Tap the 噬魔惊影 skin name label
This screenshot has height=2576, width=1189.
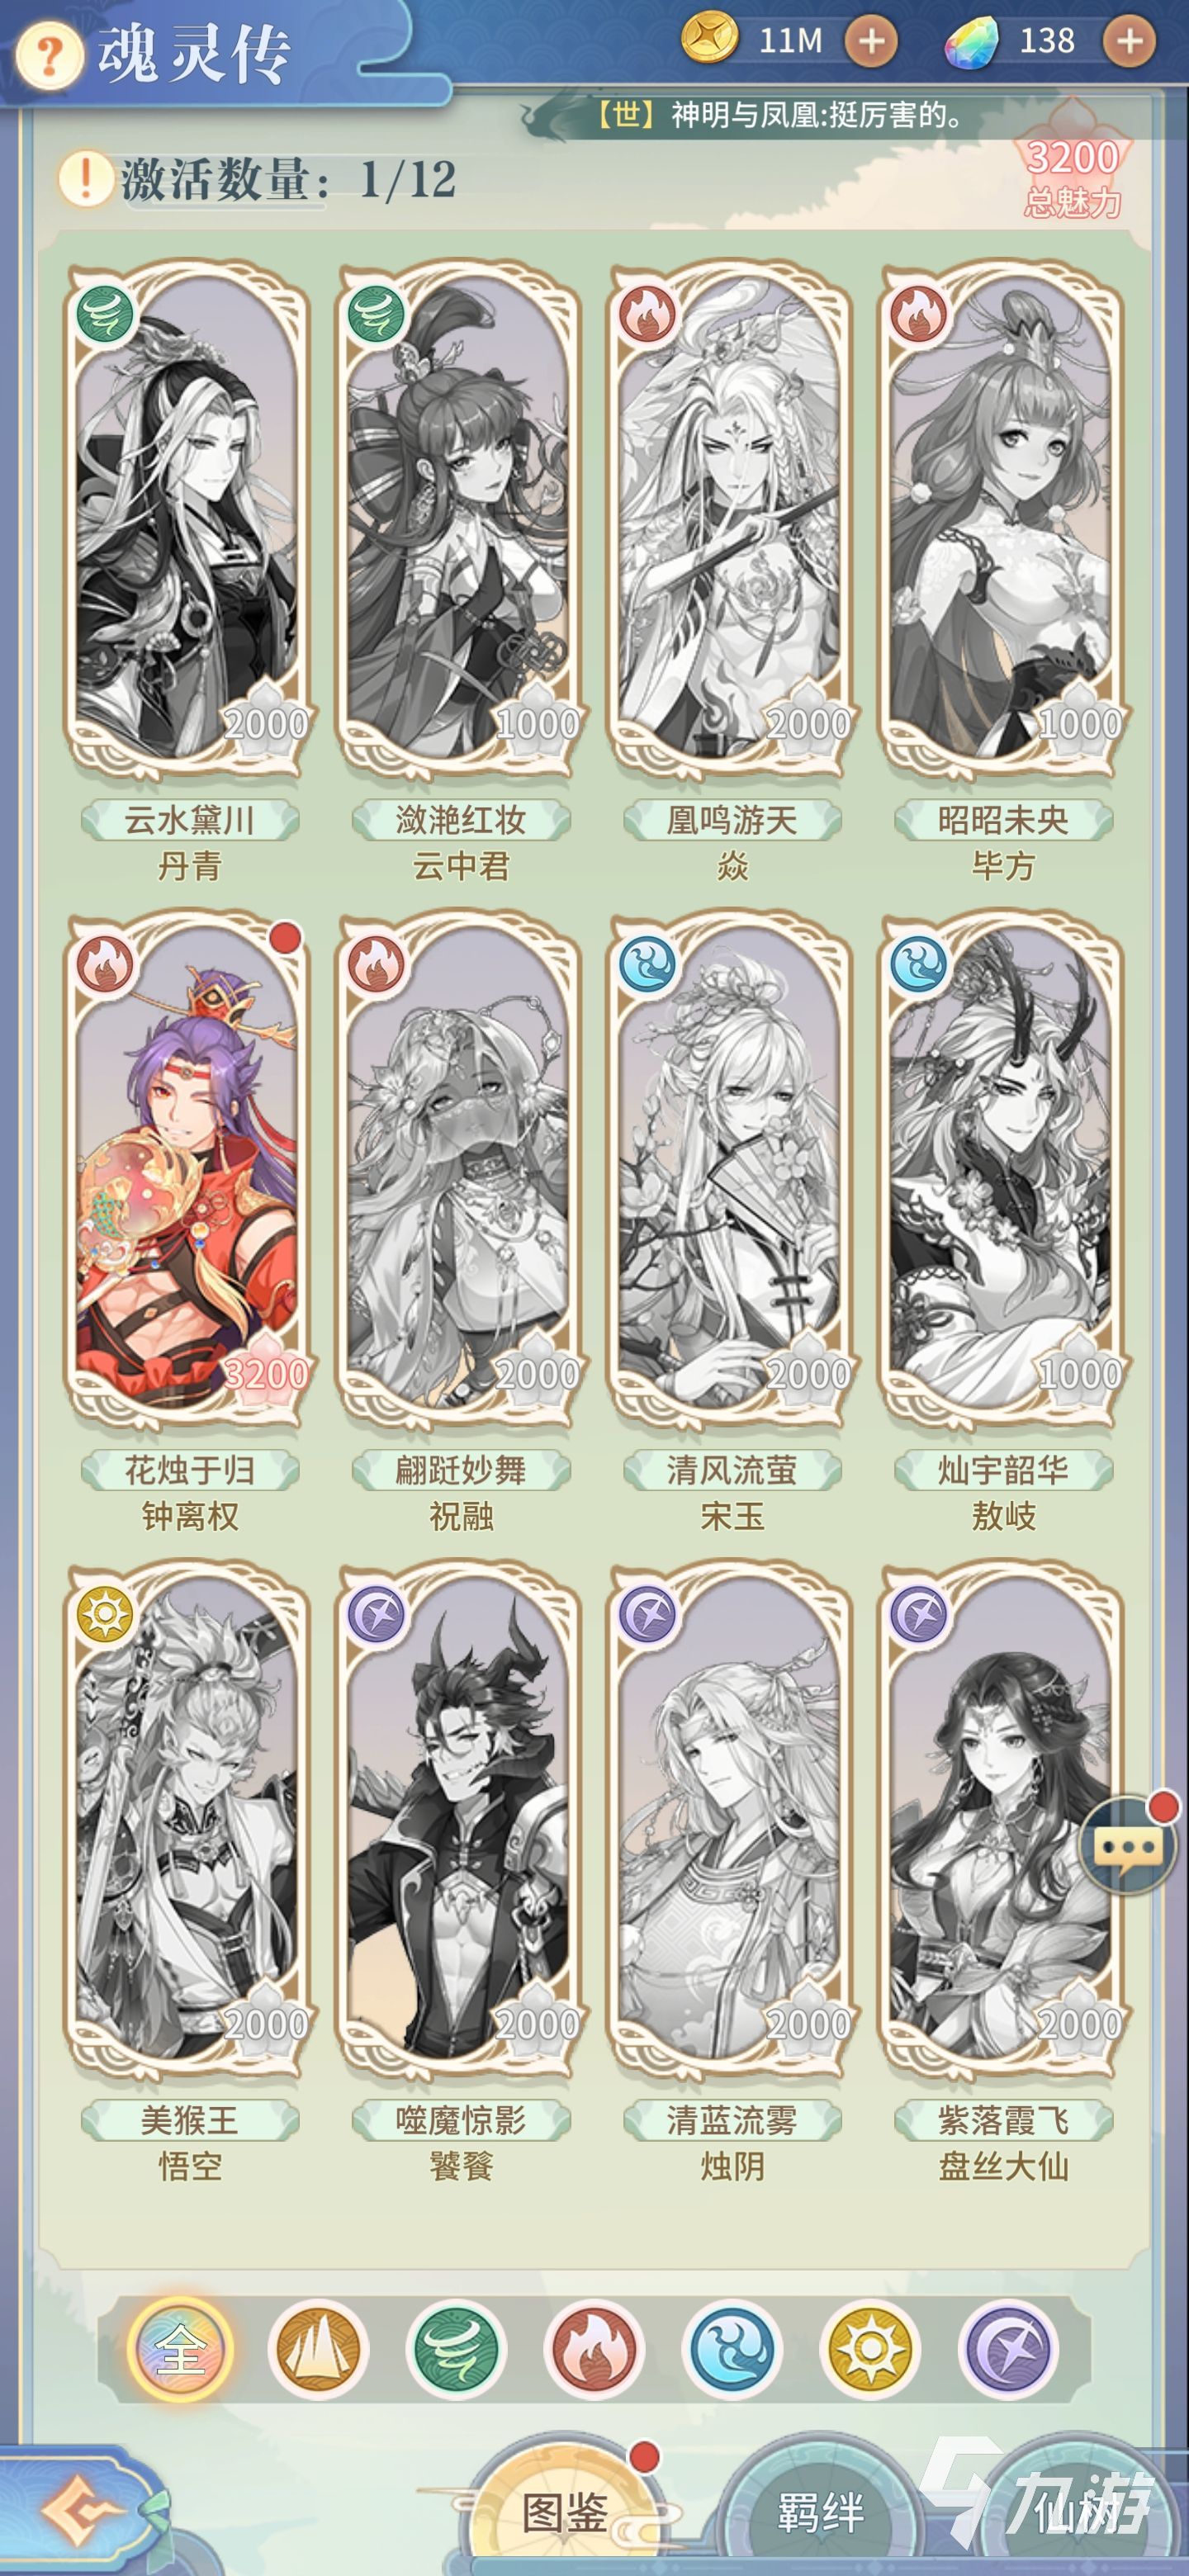(x=461, y=2121)
